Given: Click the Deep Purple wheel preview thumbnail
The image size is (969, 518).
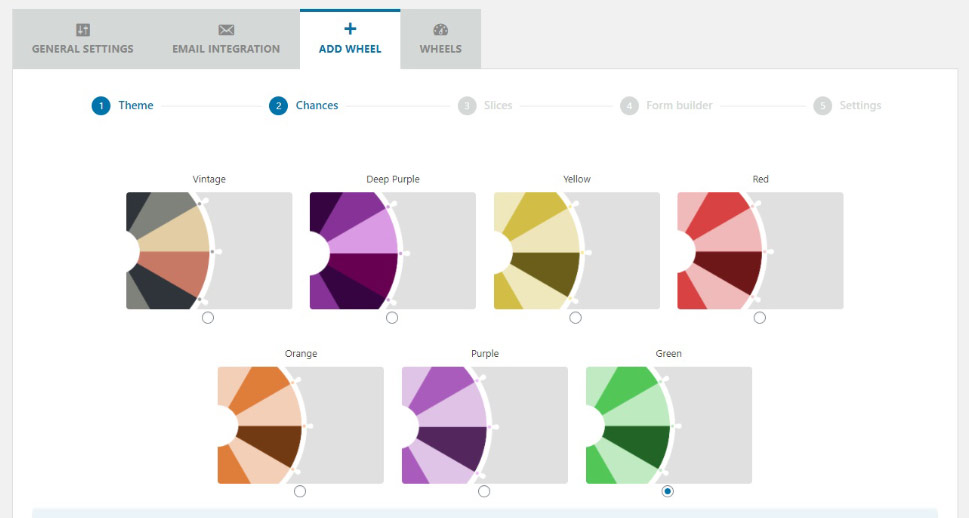Looking at the screenshot, I should [392, 250].
